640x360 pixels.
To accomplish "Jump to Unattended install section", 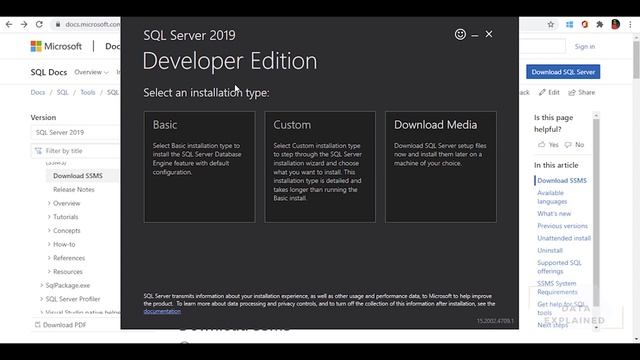I will (564, 238).
